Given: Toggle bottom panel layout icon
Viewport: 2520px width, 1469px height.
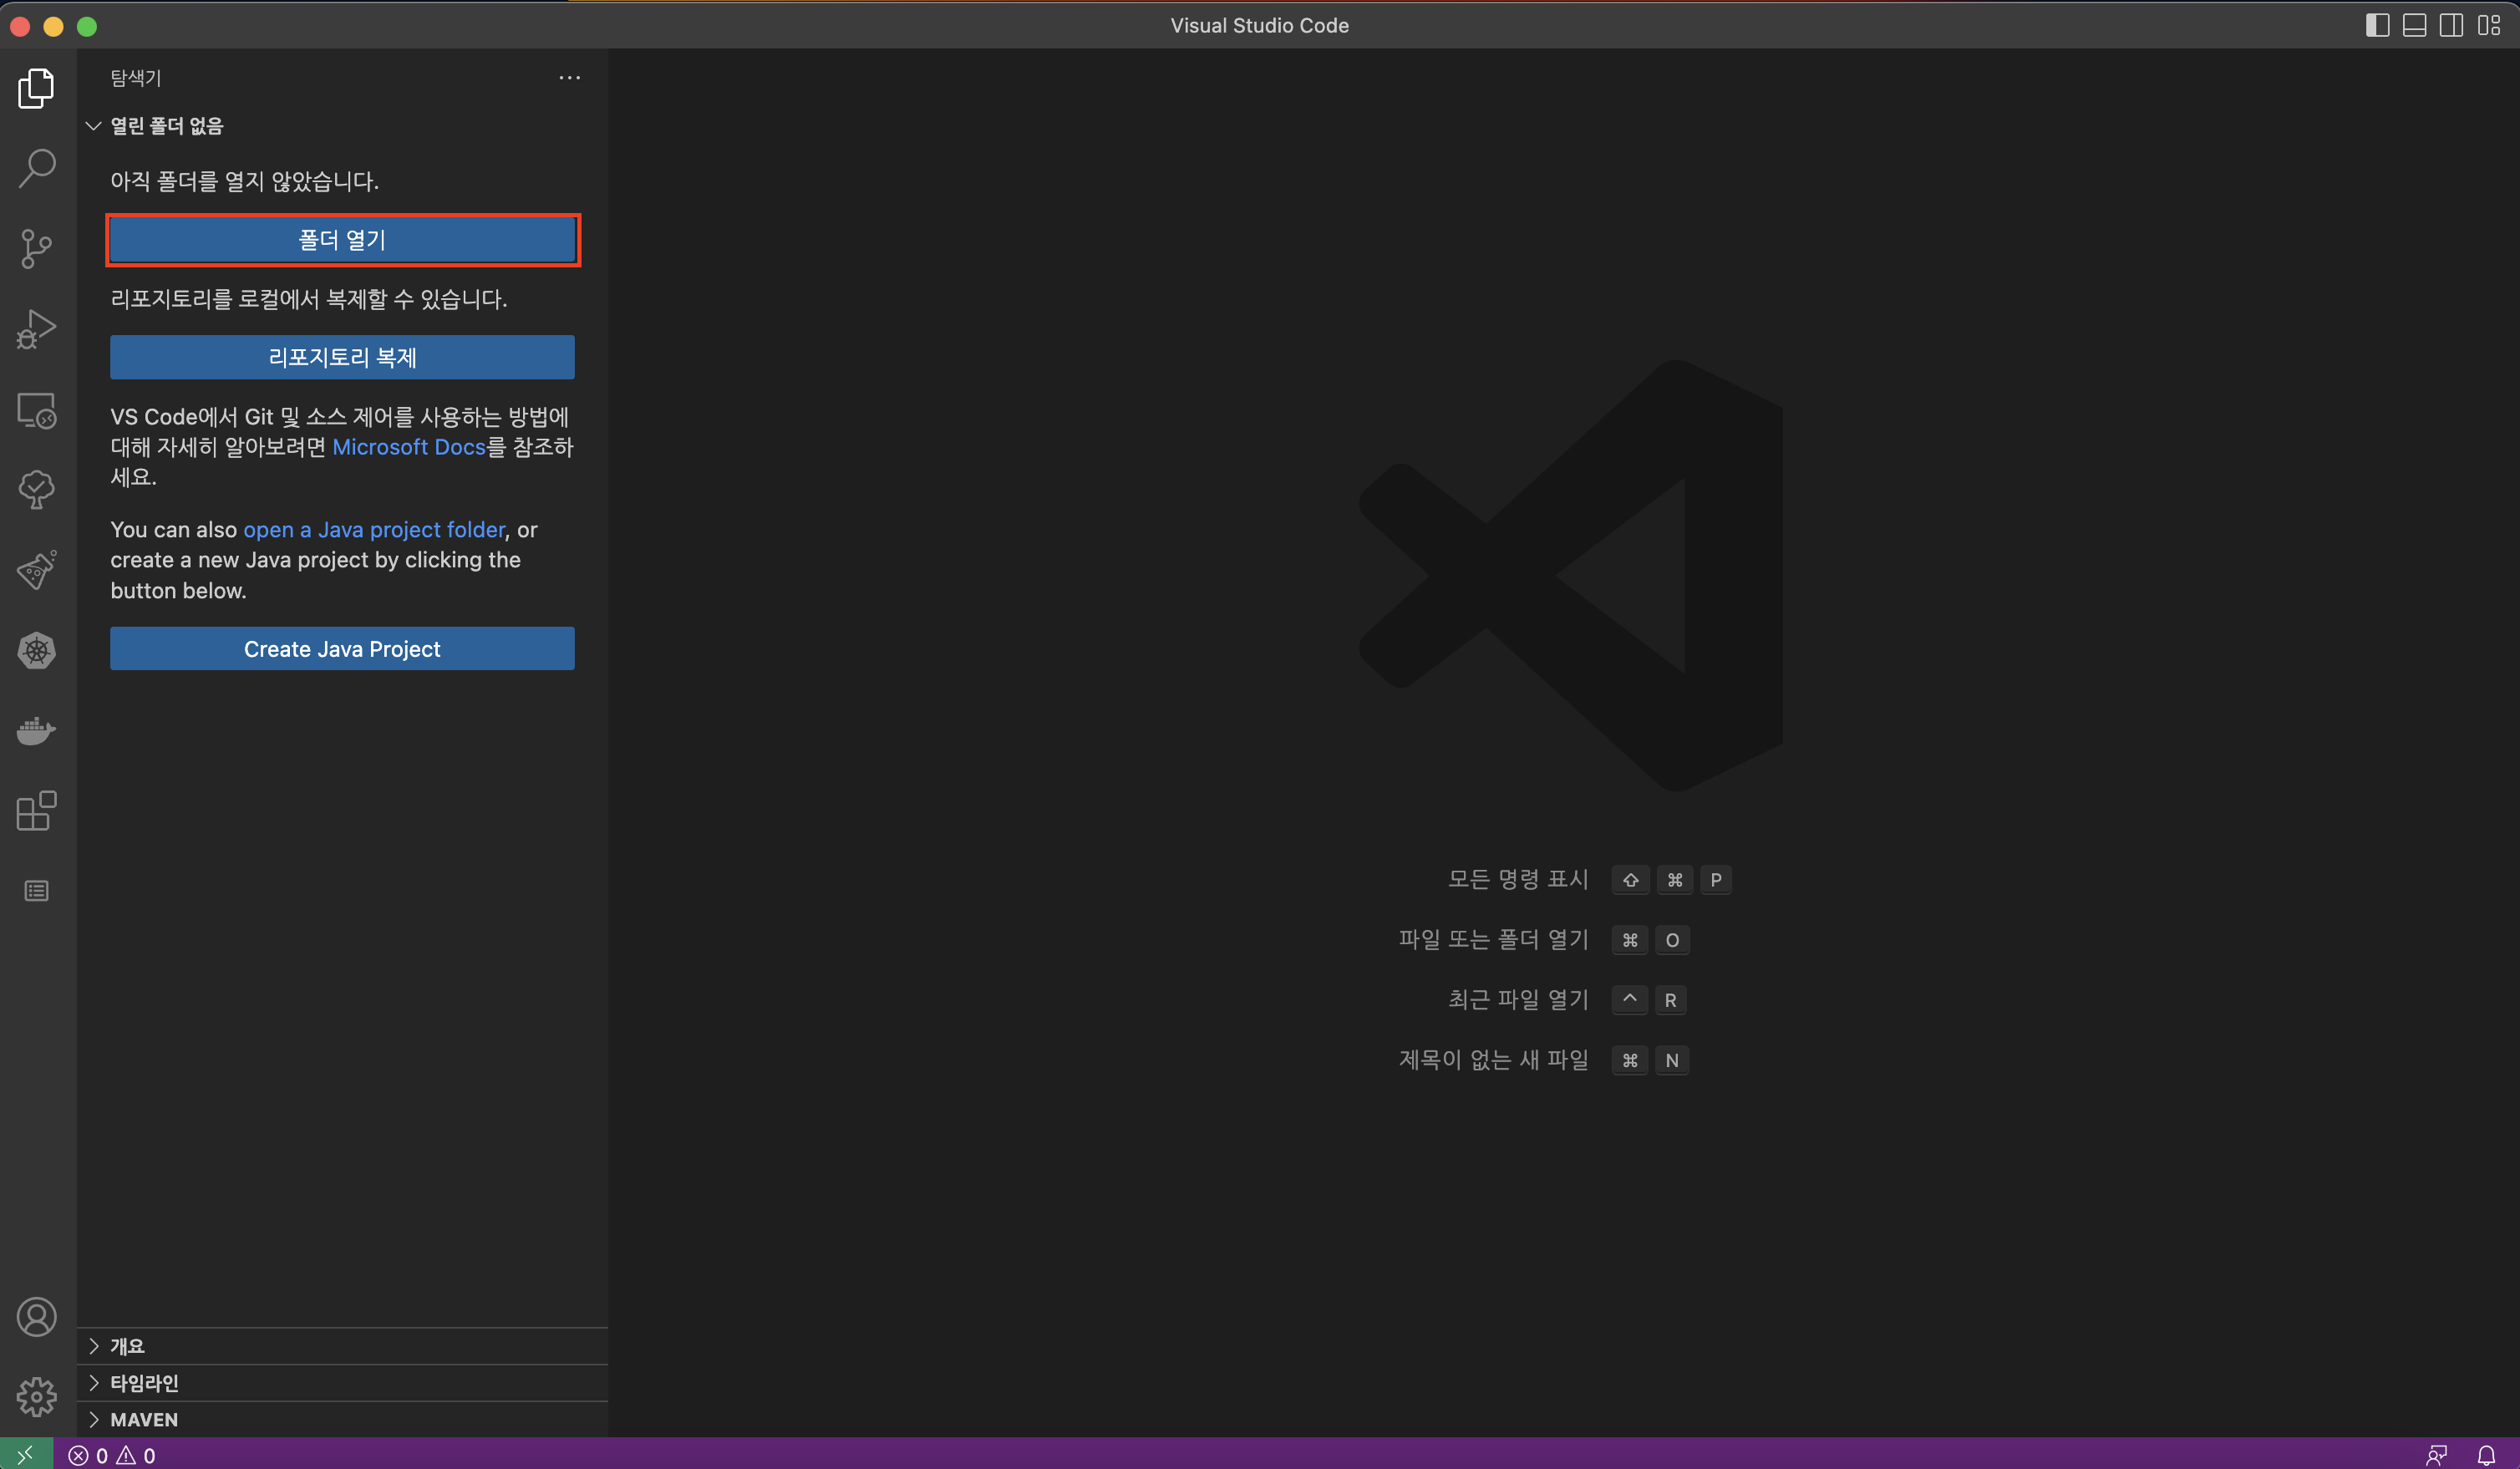Looking at the screenshot, I should 2414,25.
